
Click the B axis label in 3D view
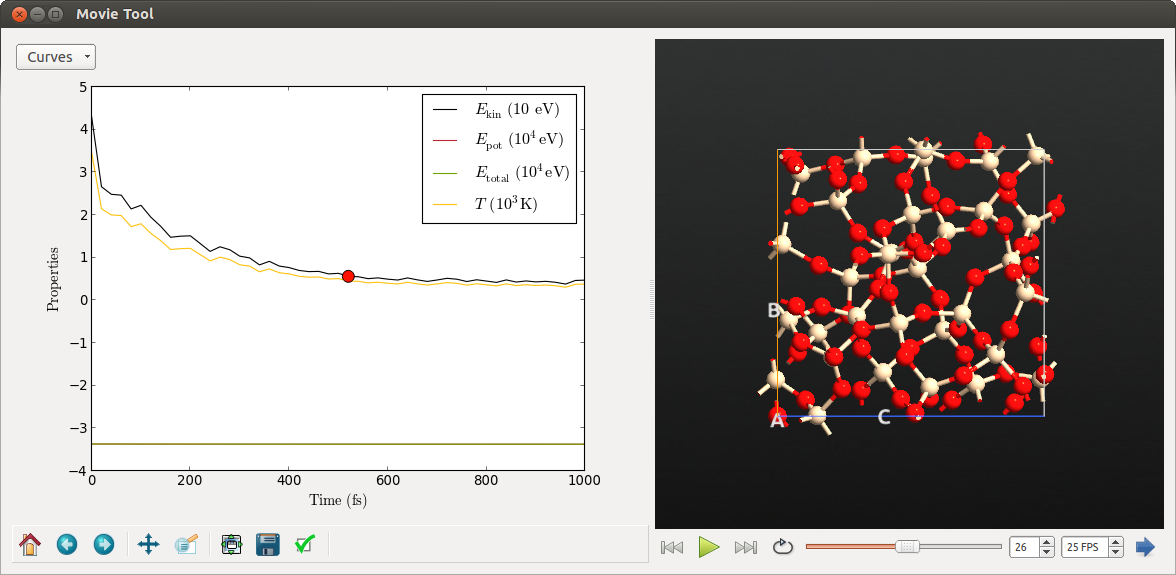click(774, 310)
